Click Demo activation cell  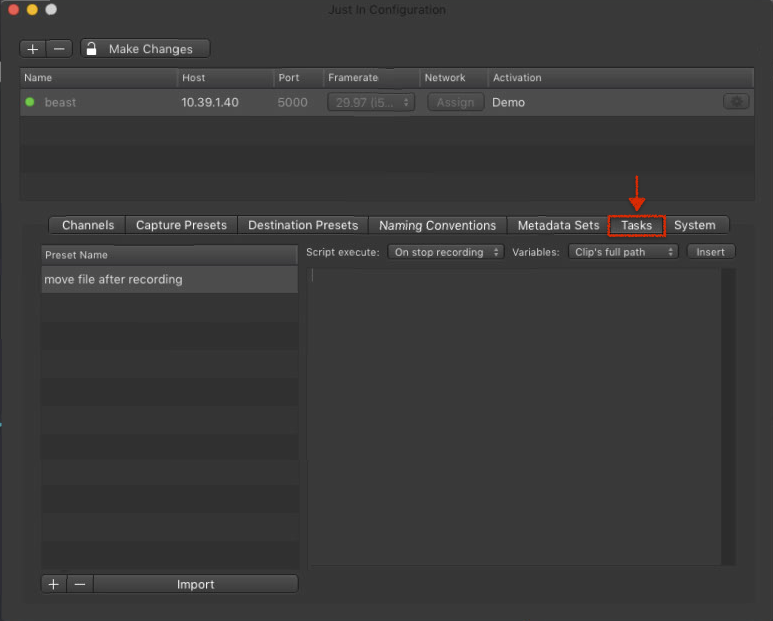click(508, 103)
